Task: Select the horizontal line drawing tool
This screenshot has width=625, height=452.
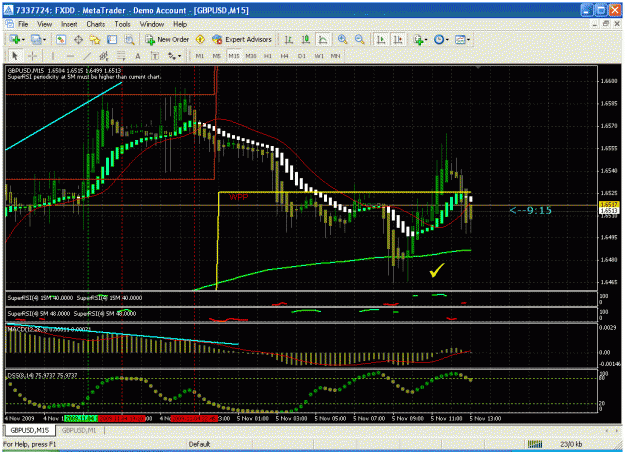Action: (x=70, y=56)
